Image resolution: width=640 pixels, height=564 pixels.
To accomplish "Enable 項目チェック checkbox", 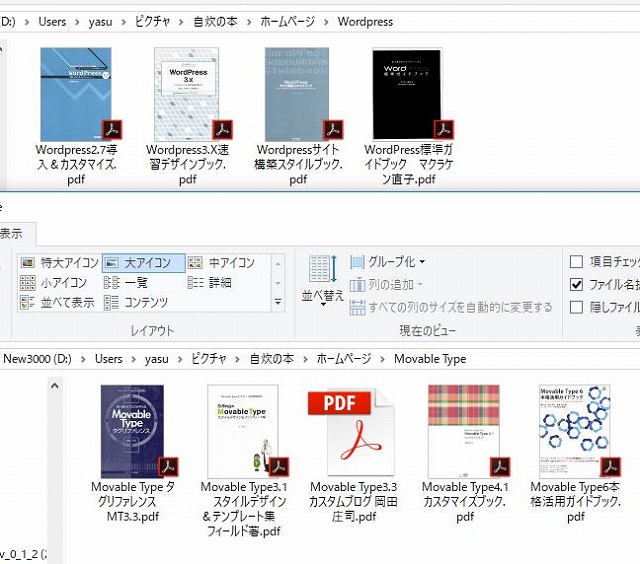I will click(x=576, y=262).
